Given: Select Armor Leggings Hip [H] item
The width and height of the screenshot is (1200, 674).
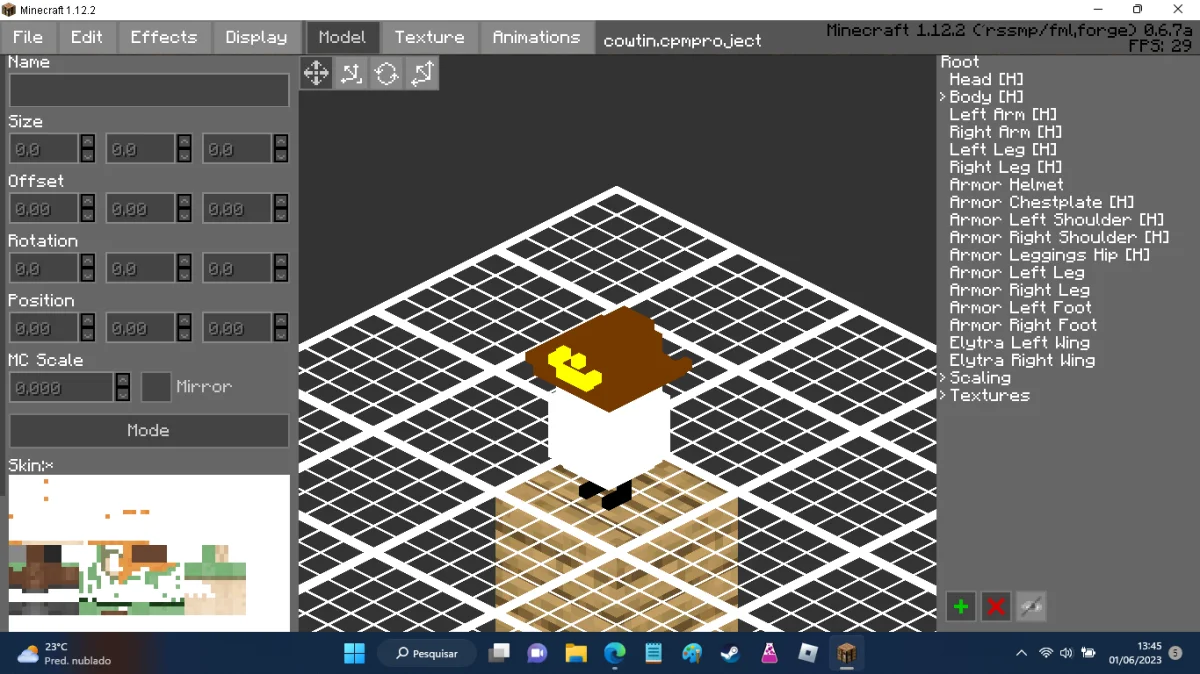Looking at the screenshot, I should pyautogui.click(x=1050, y=255).
